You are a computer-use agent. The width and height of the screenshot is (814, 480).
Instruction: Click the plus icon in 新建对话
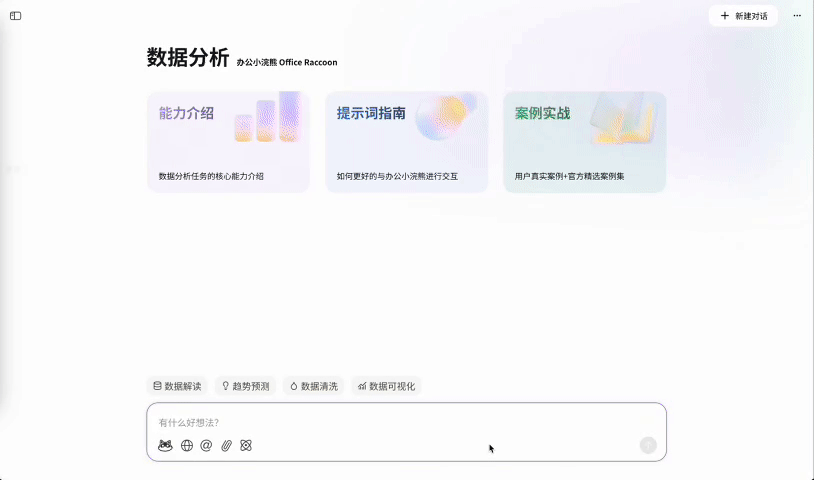pos(725,16)
